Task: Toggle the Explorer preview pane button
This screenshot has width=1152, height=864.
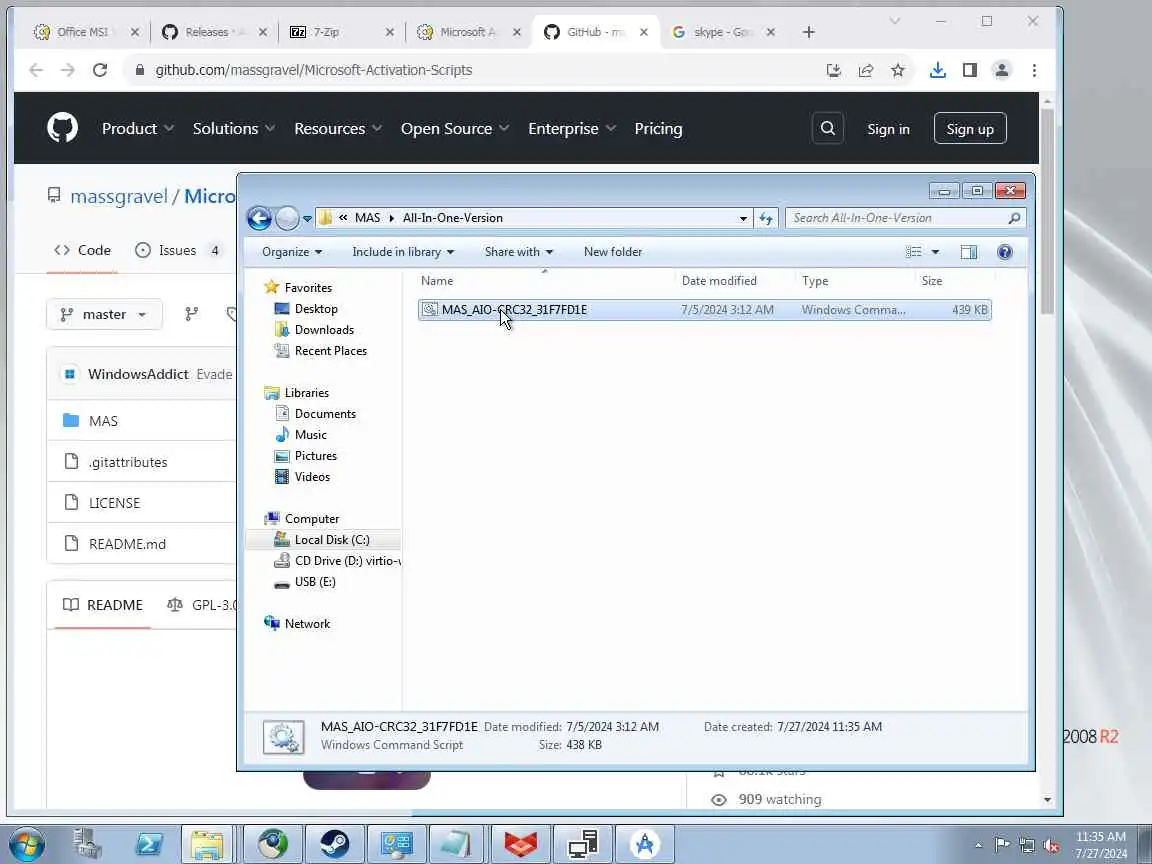Action: [968, 252]
